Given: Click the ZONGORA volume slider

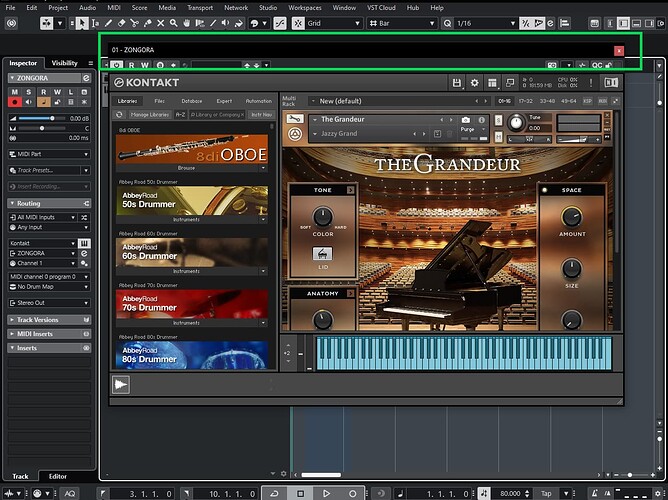Looking at the screenshot, I should click(x=42, y=118).
